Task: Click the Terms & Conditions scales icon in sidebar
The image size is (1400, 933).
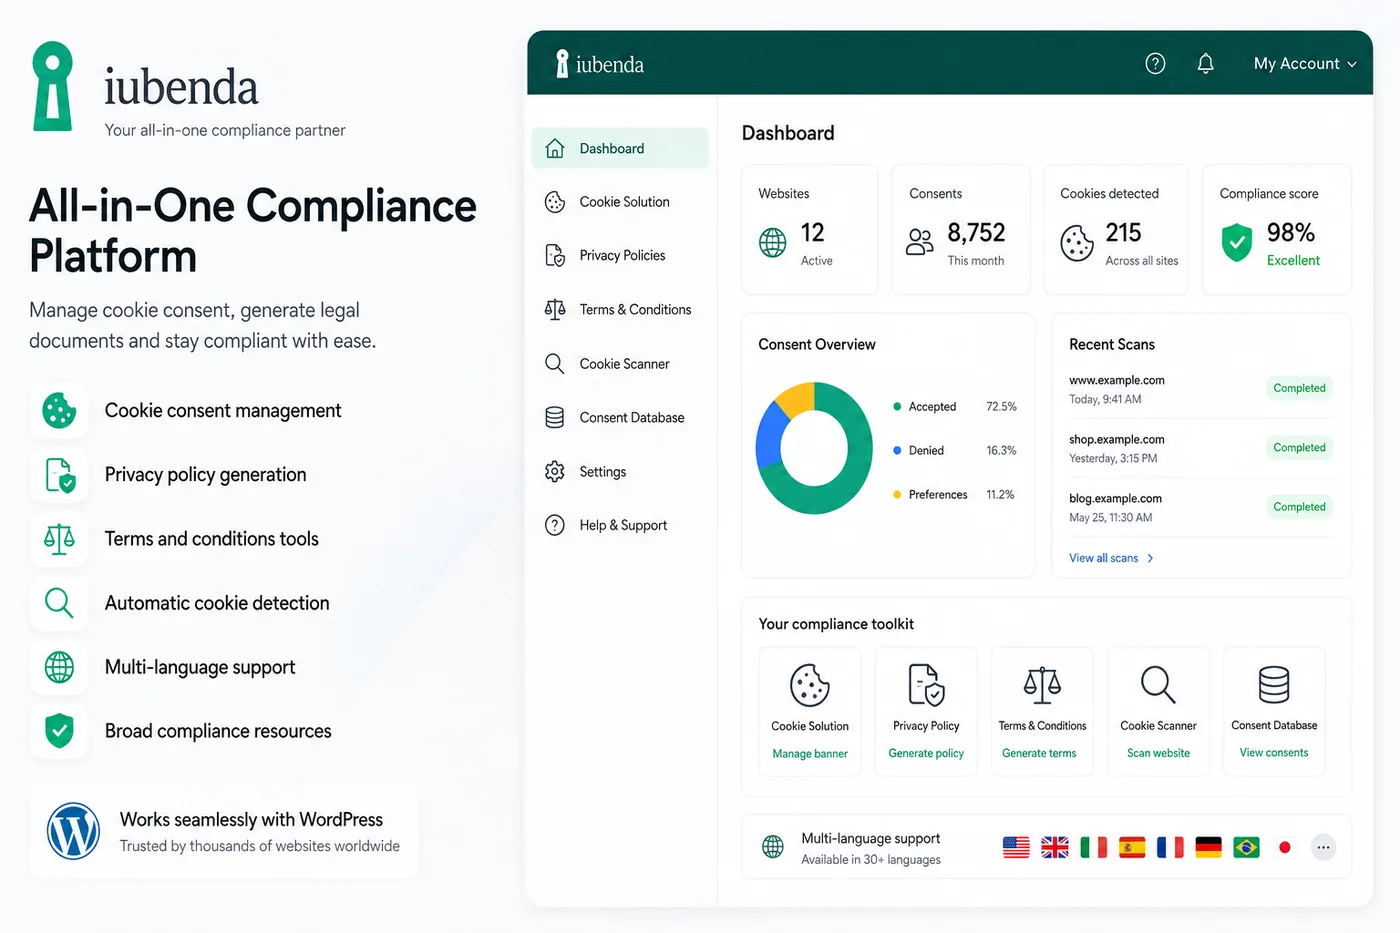Action: (x=555, y=310)
